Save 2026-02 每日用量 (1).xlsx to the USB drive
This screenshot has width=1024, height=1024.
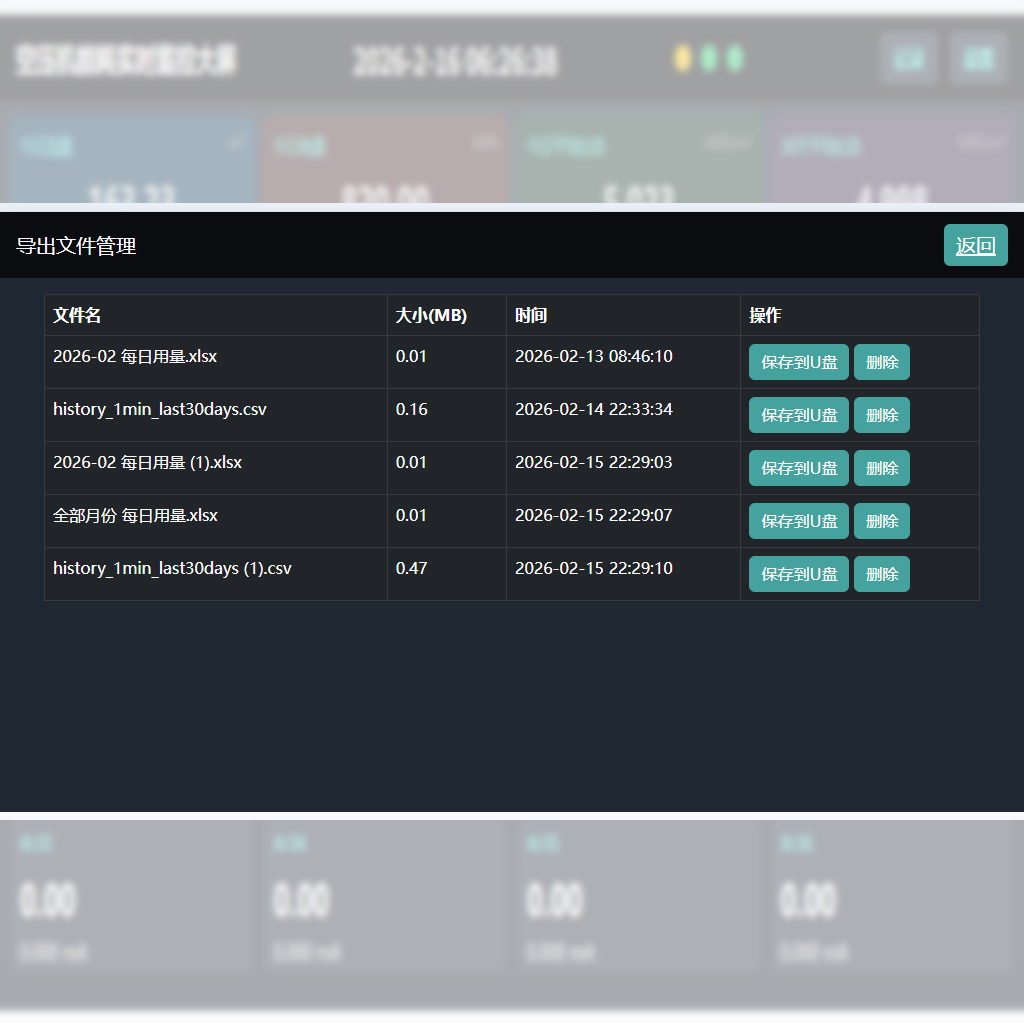pos(799,468)
